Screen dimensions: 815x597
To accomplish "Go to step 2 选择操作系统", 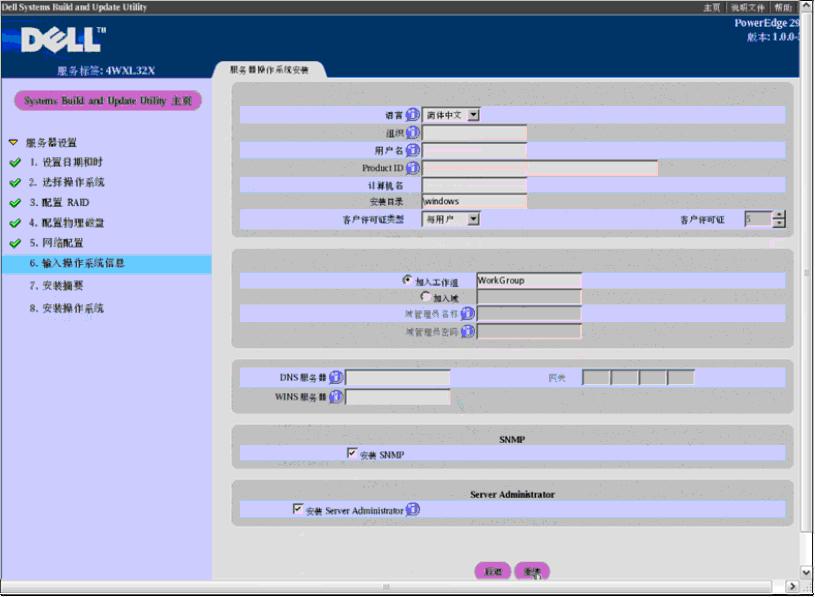I will pos(67,182).
